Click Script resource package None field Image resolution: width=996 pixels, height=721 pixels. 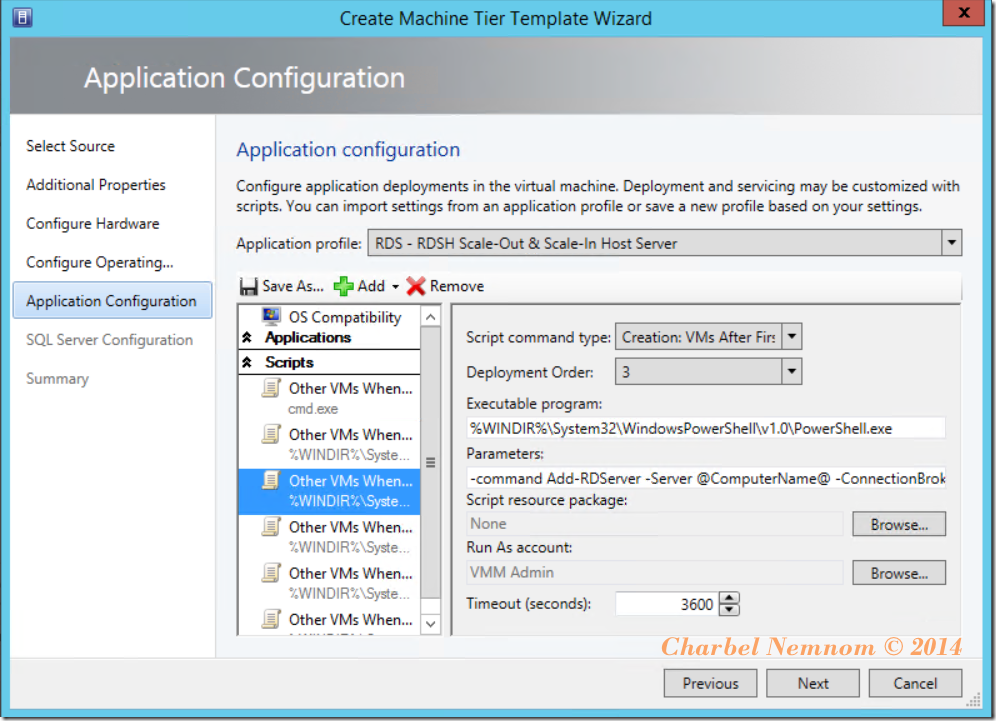pyautogui.click(x=655, y=524)
